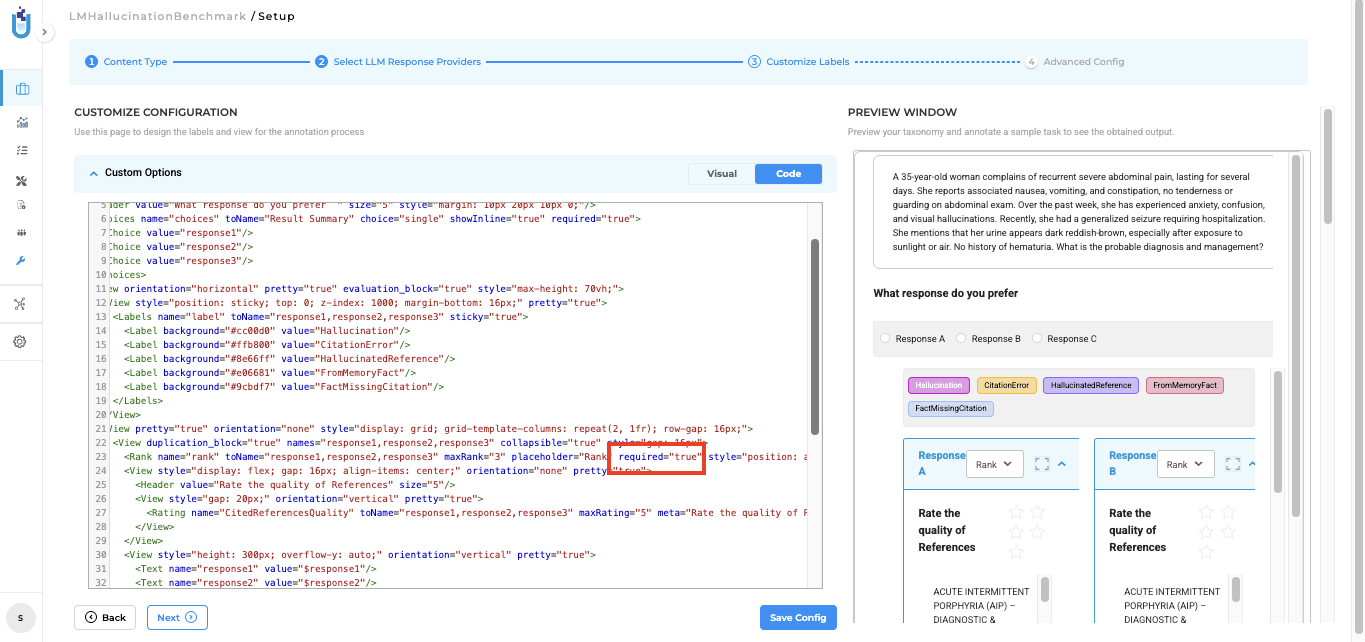Click fullscreen icon on Response B panel
This screenshot has height=642, width=1365.
pos(1232,464)
